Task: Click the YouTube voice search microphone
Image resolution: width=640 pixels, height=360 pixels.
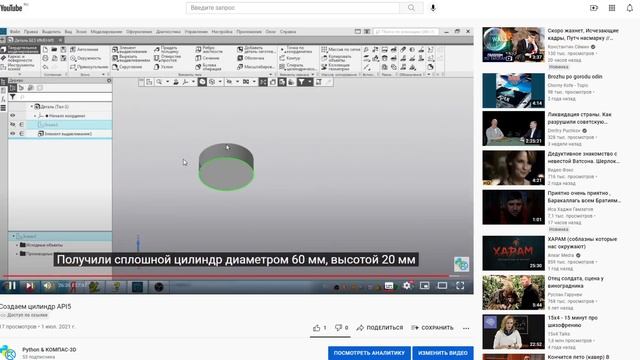Action: tap(433, 8)
